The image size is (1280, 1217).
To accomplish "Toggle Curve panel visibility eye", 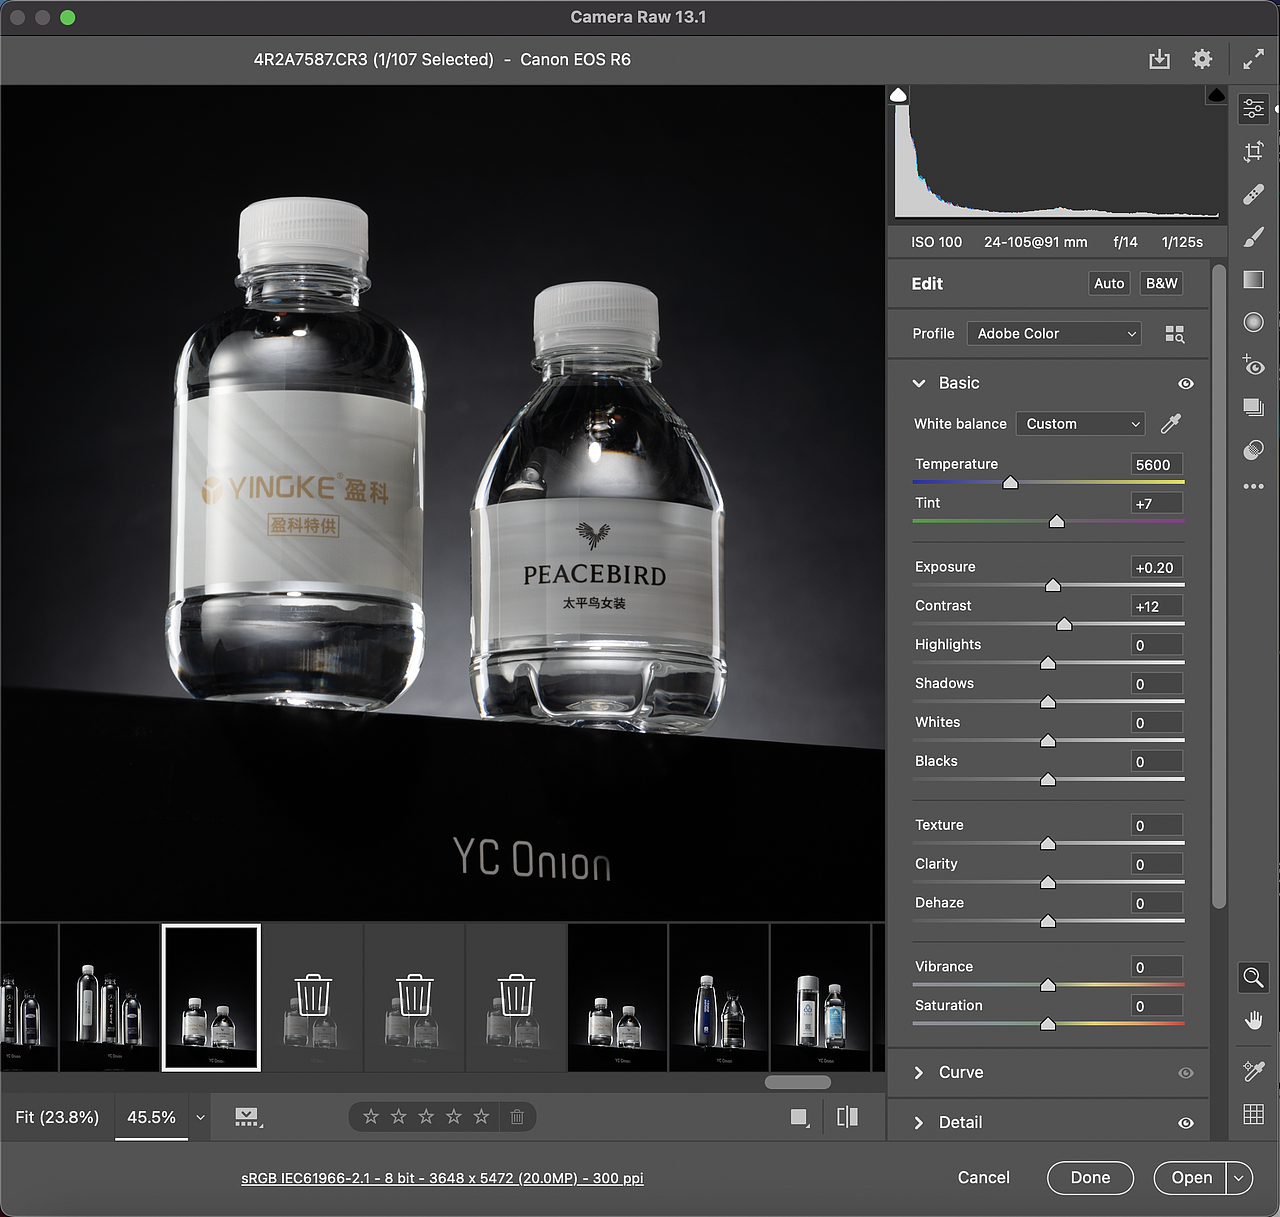I will click(1186, 1073).
